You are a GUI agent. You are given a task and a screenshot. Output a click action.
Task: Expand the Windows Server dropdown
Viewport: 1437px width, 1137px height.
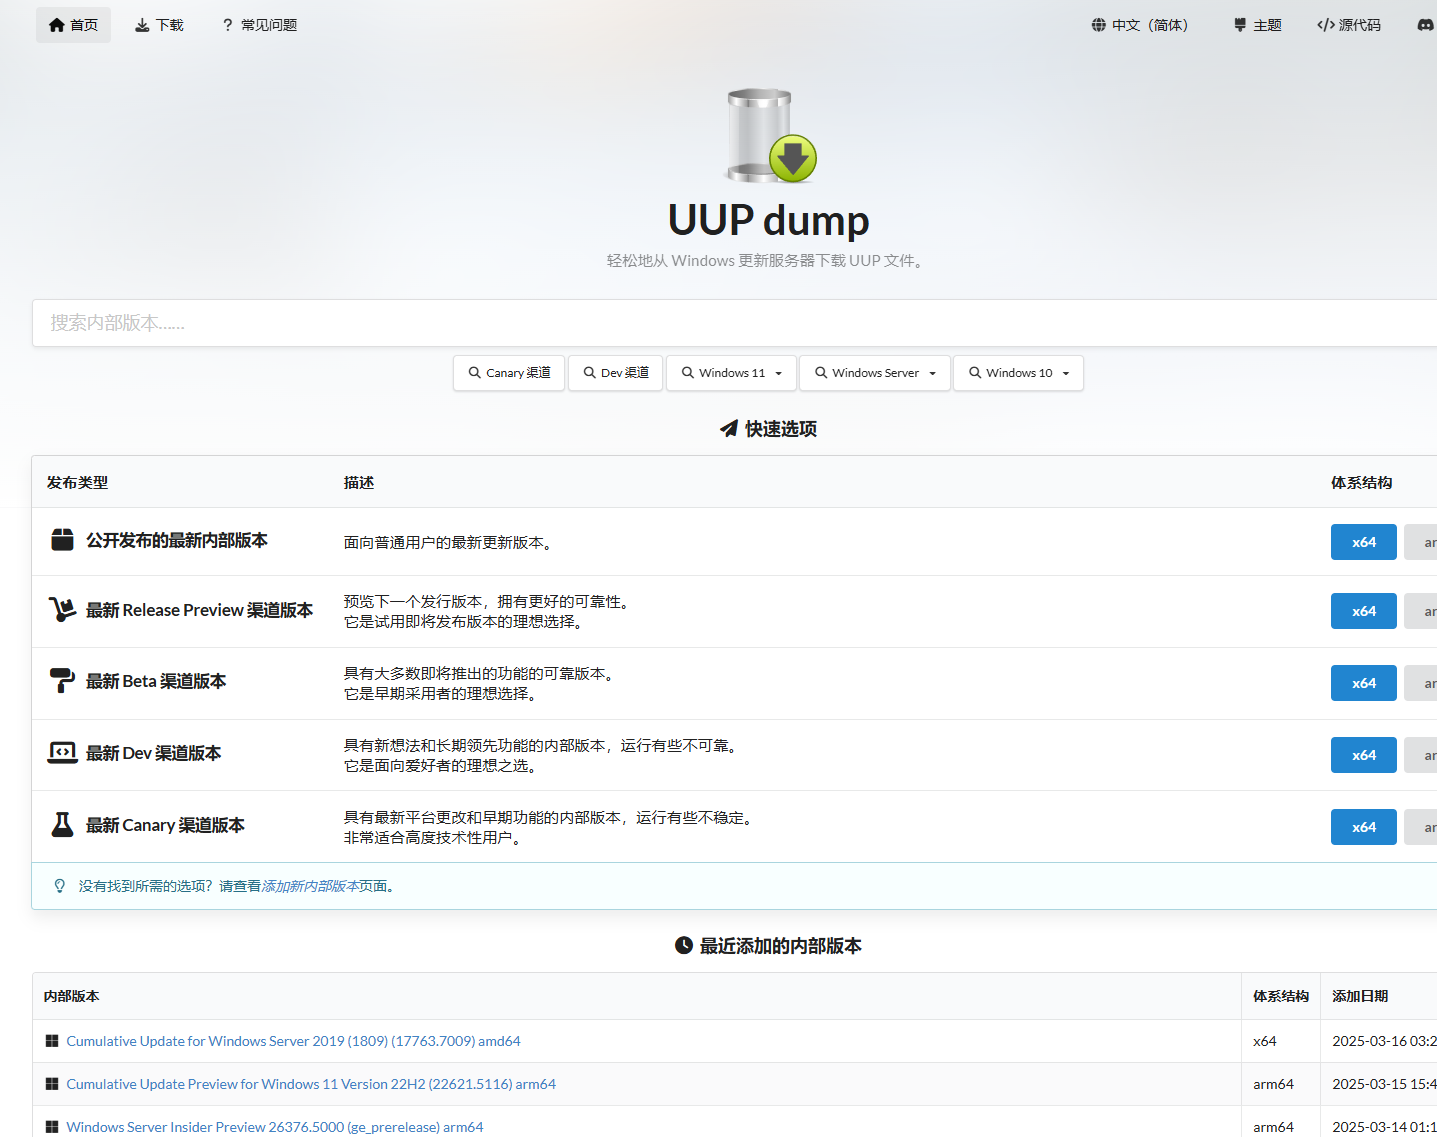pyautogui.click(x=875, y=373)
